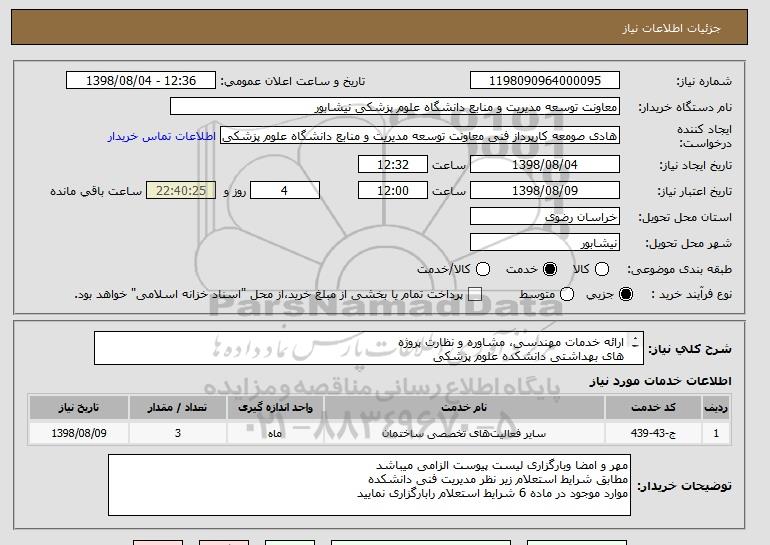Image resolution: width=770 pixels, height=545 pixels.
Task: Click the delivery province field خراسان رضوی
Action: [545, 217]
